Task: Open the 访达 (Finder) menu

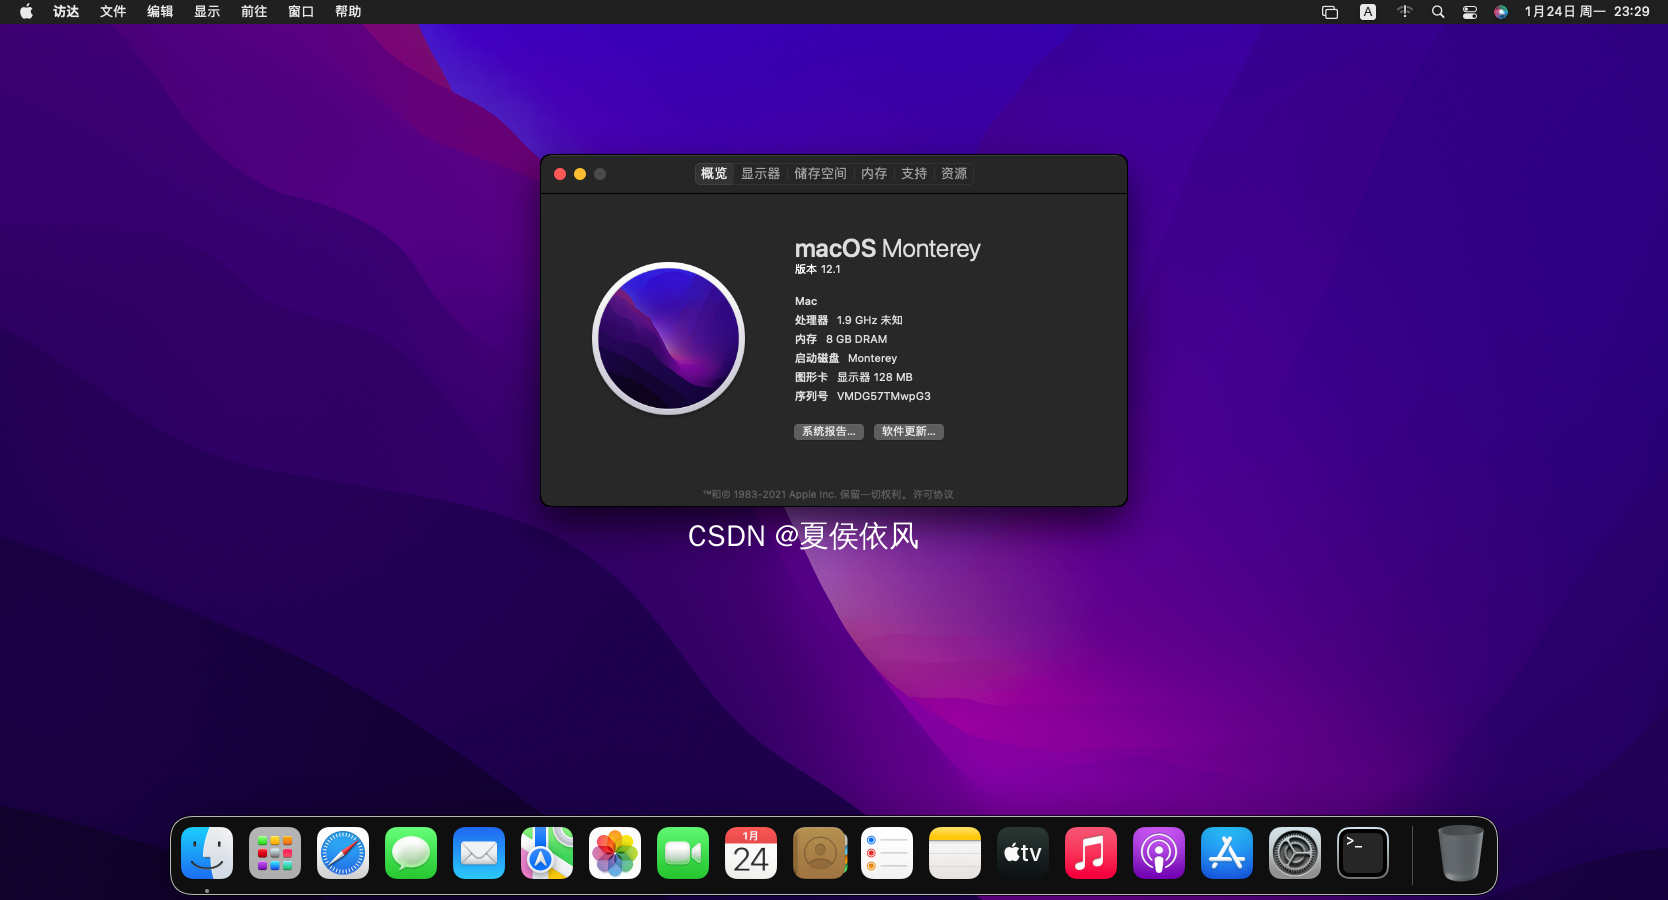Action: [66, 12]
